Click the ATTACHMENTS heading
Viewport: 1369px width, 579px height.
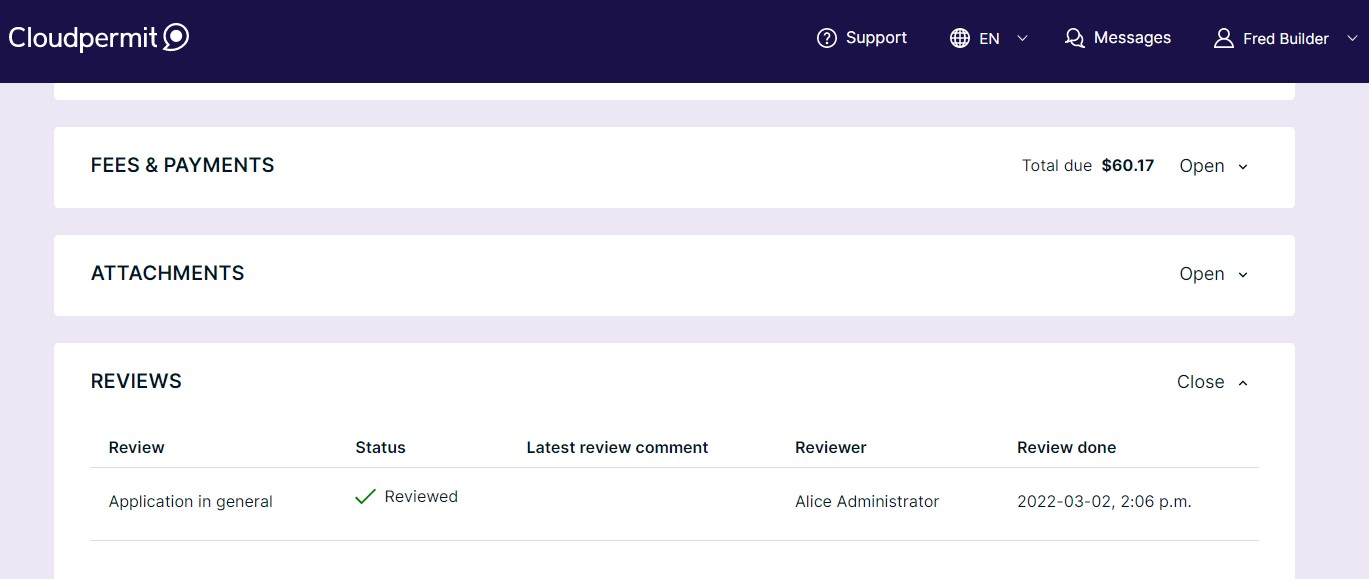click(x=167, y=273)
